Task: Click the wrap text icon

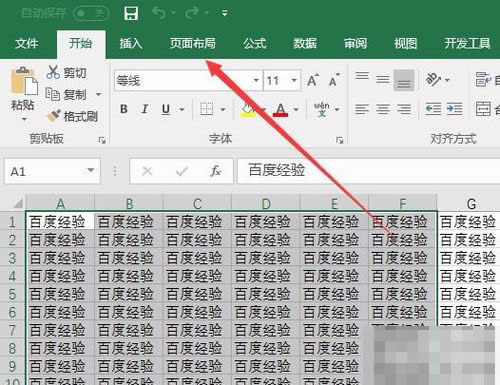Action: (483, 79)
